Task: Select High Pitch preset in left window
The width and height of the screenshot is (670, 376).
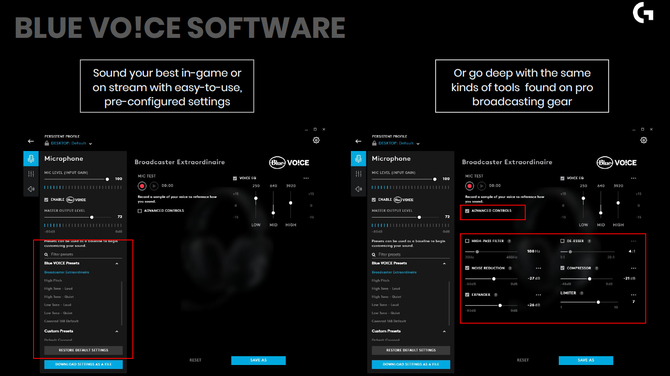Action: point(53,280)
